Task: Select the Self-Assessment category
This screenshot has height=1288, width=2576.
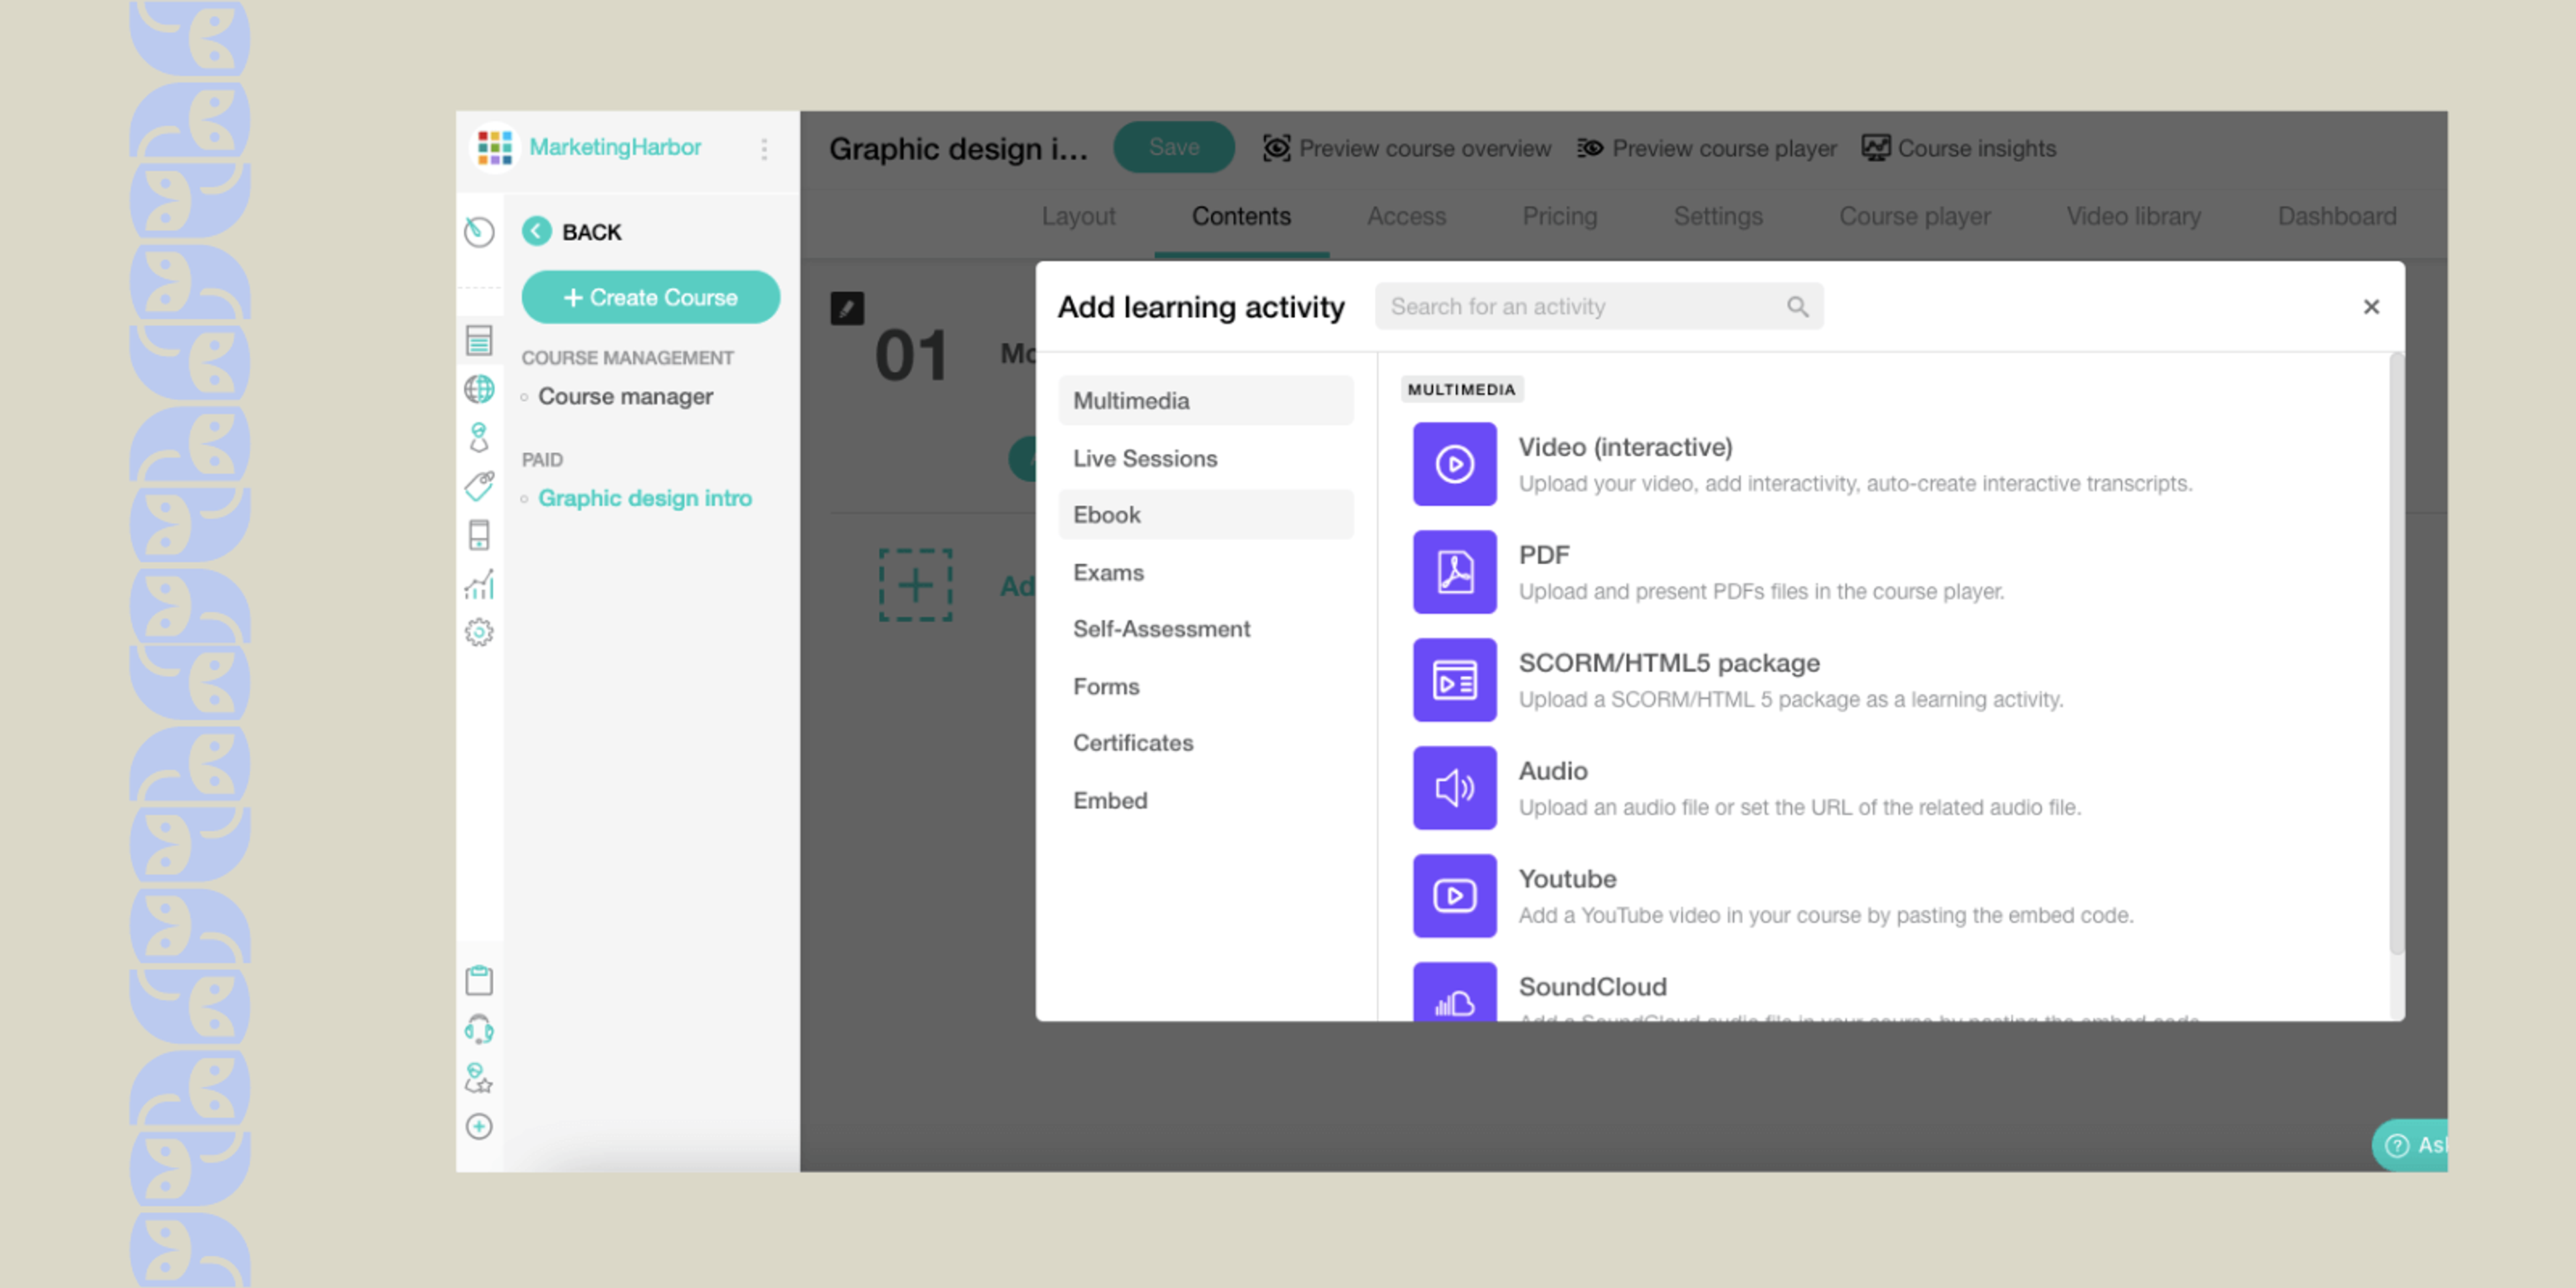Action: point(1205,629)
